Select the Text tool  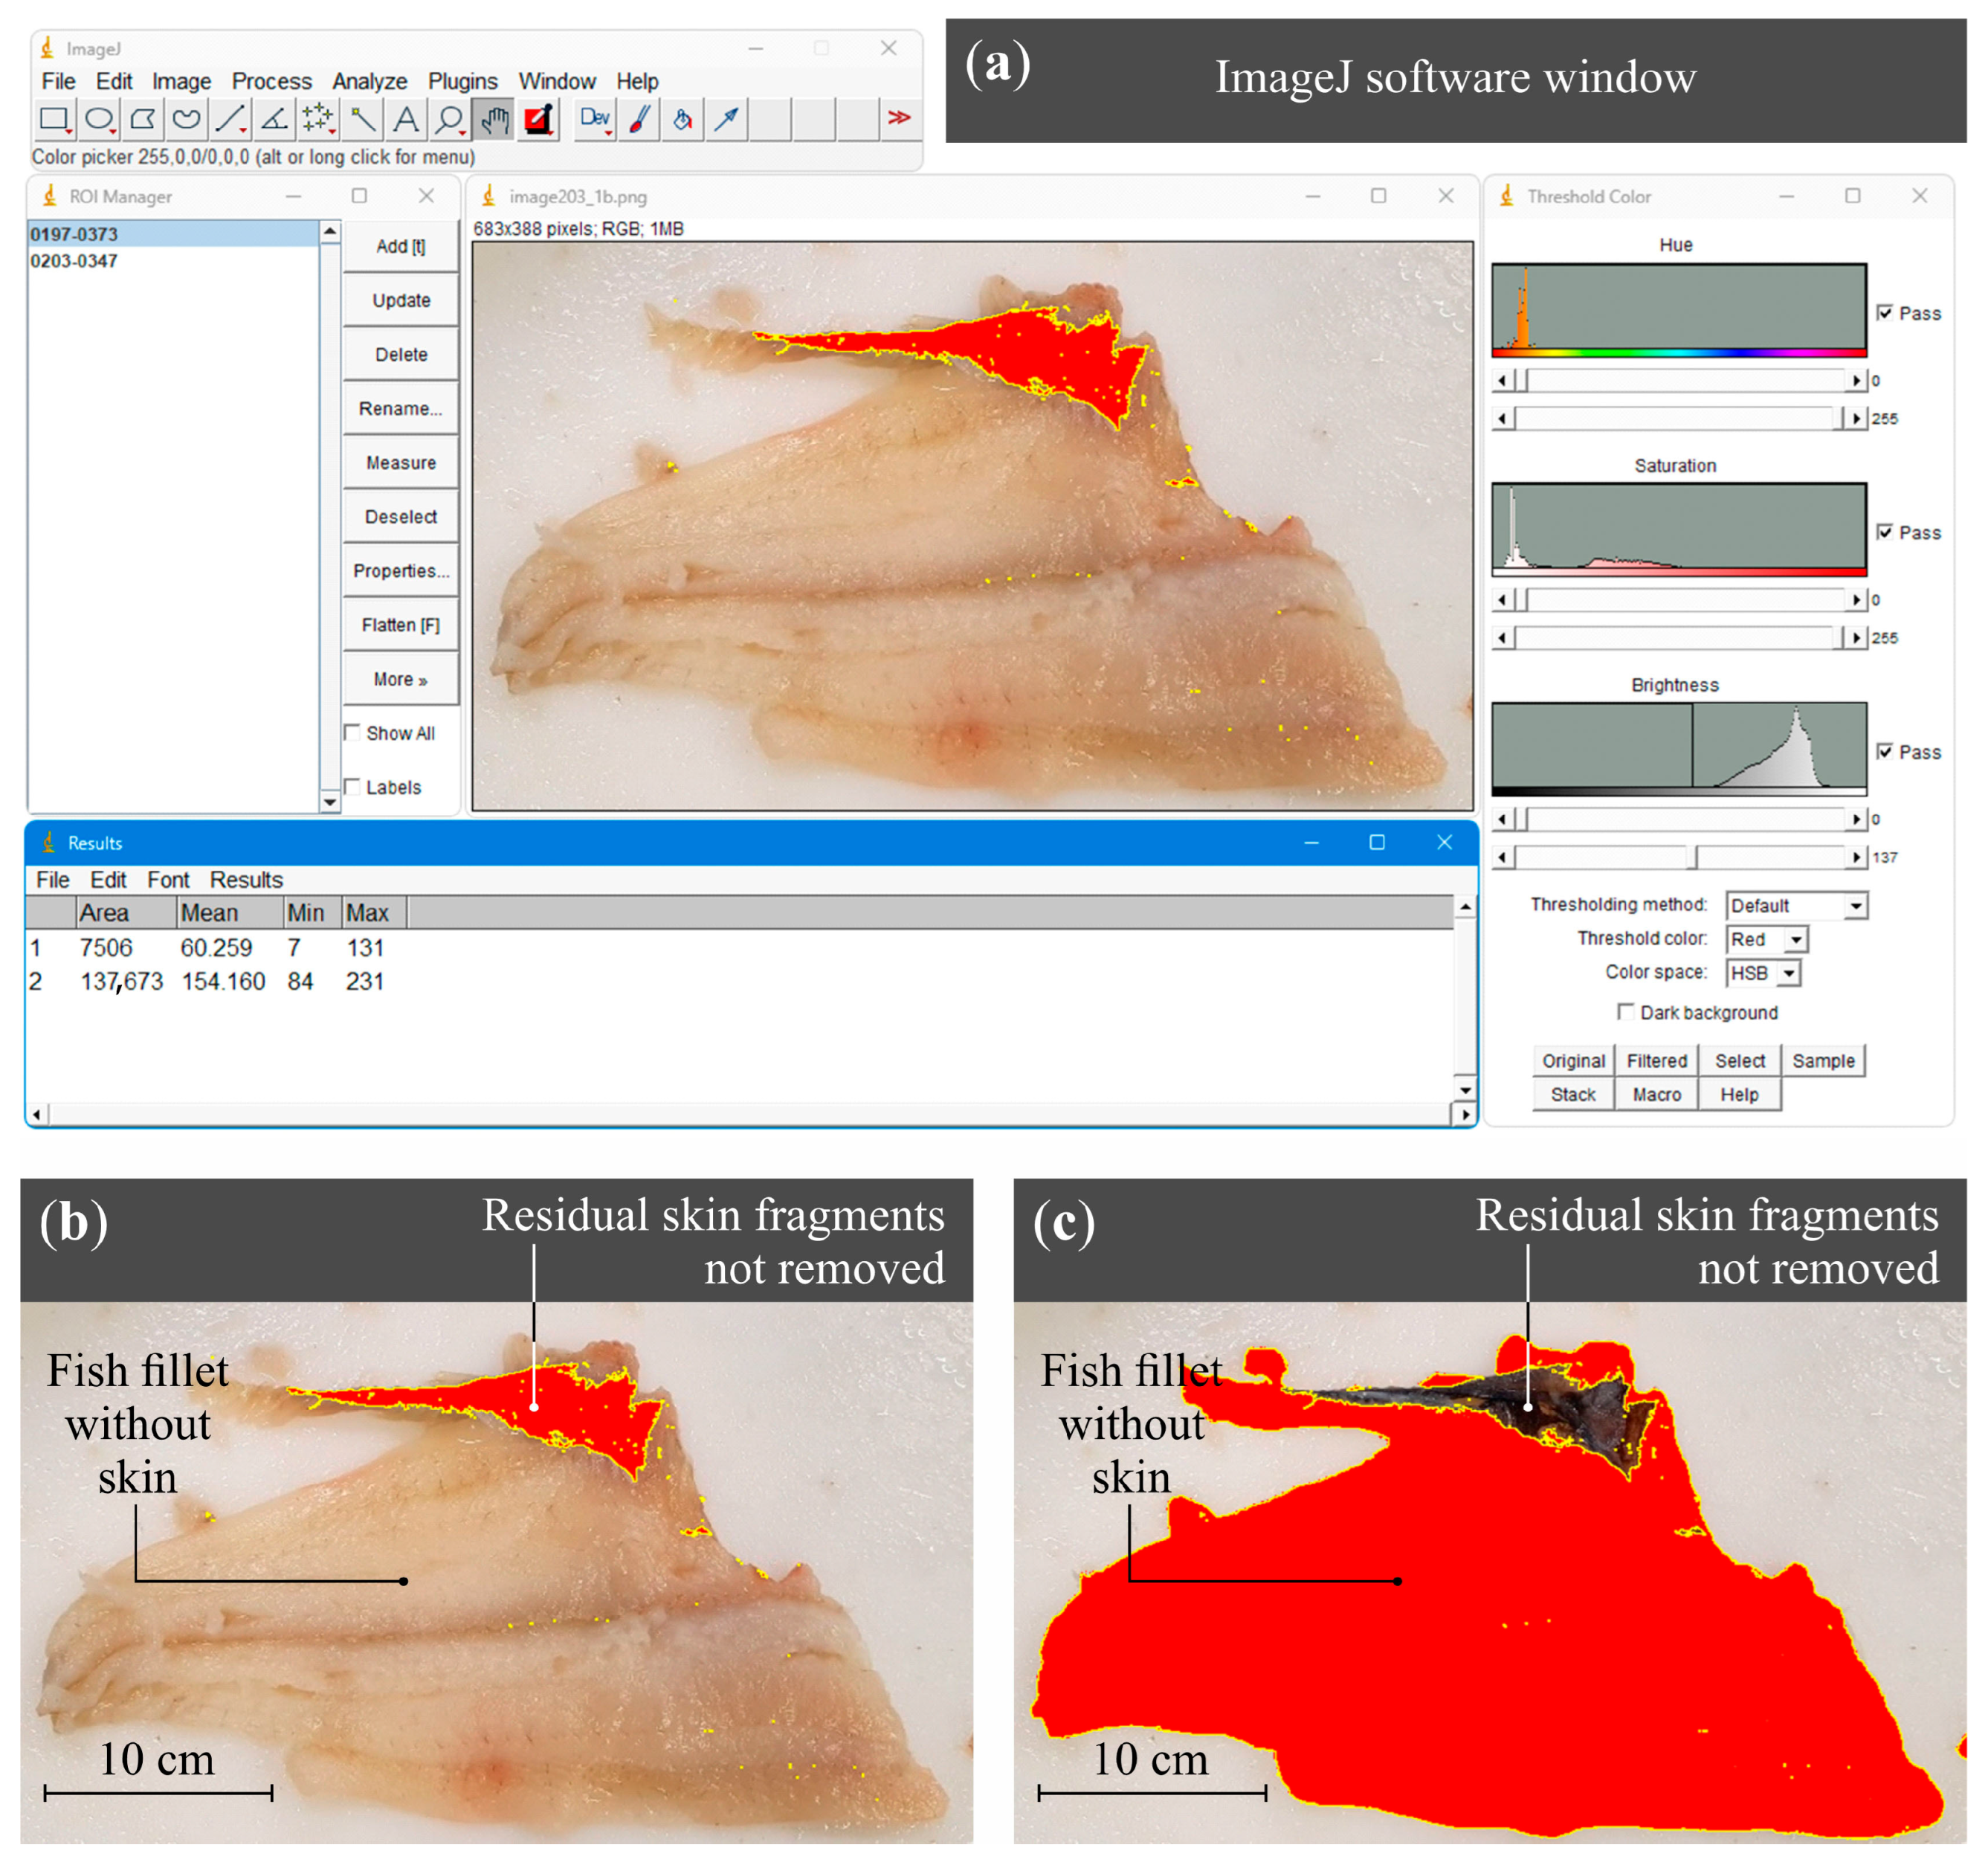click(x=406, y=120)
